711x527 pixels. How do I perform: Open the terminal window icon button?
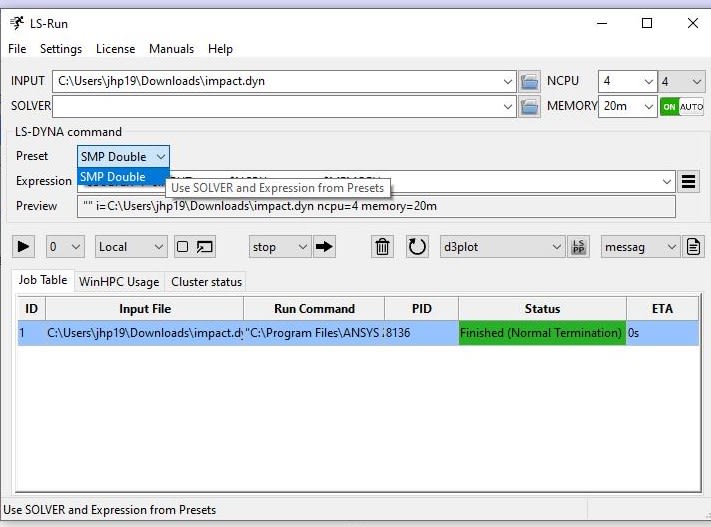coord(205,247)
